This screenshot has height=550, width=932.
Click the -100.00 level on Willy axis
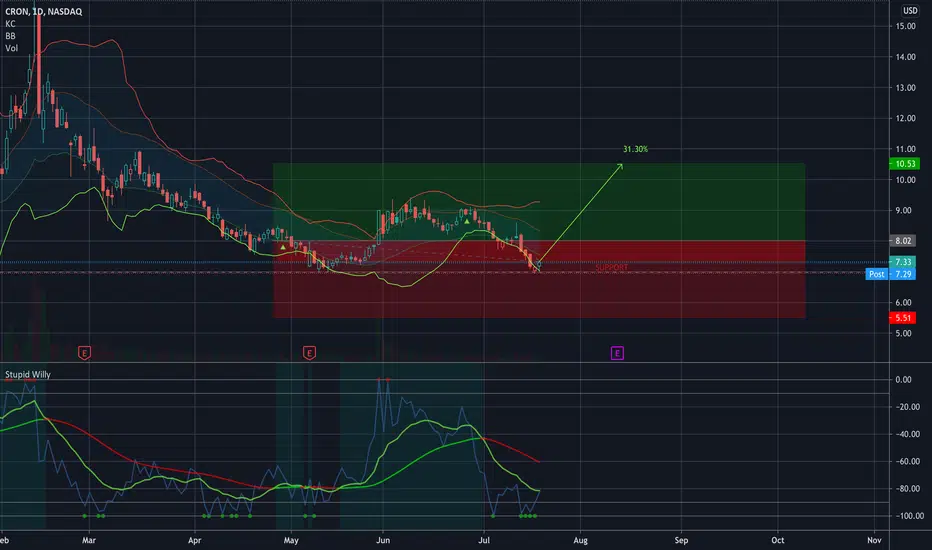(909, 516)
